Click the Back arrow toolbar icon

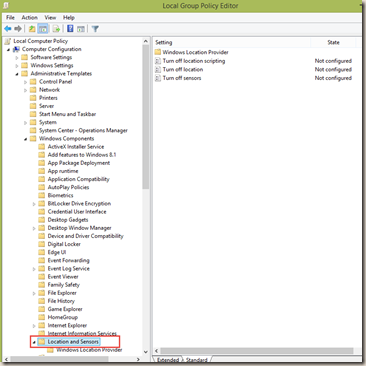pyautogui.click(x=8, y=29)
